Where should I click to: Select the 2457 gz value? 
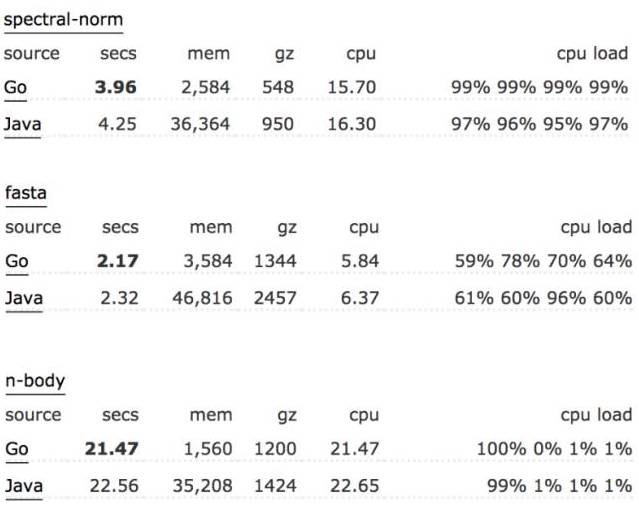(274, 298)
